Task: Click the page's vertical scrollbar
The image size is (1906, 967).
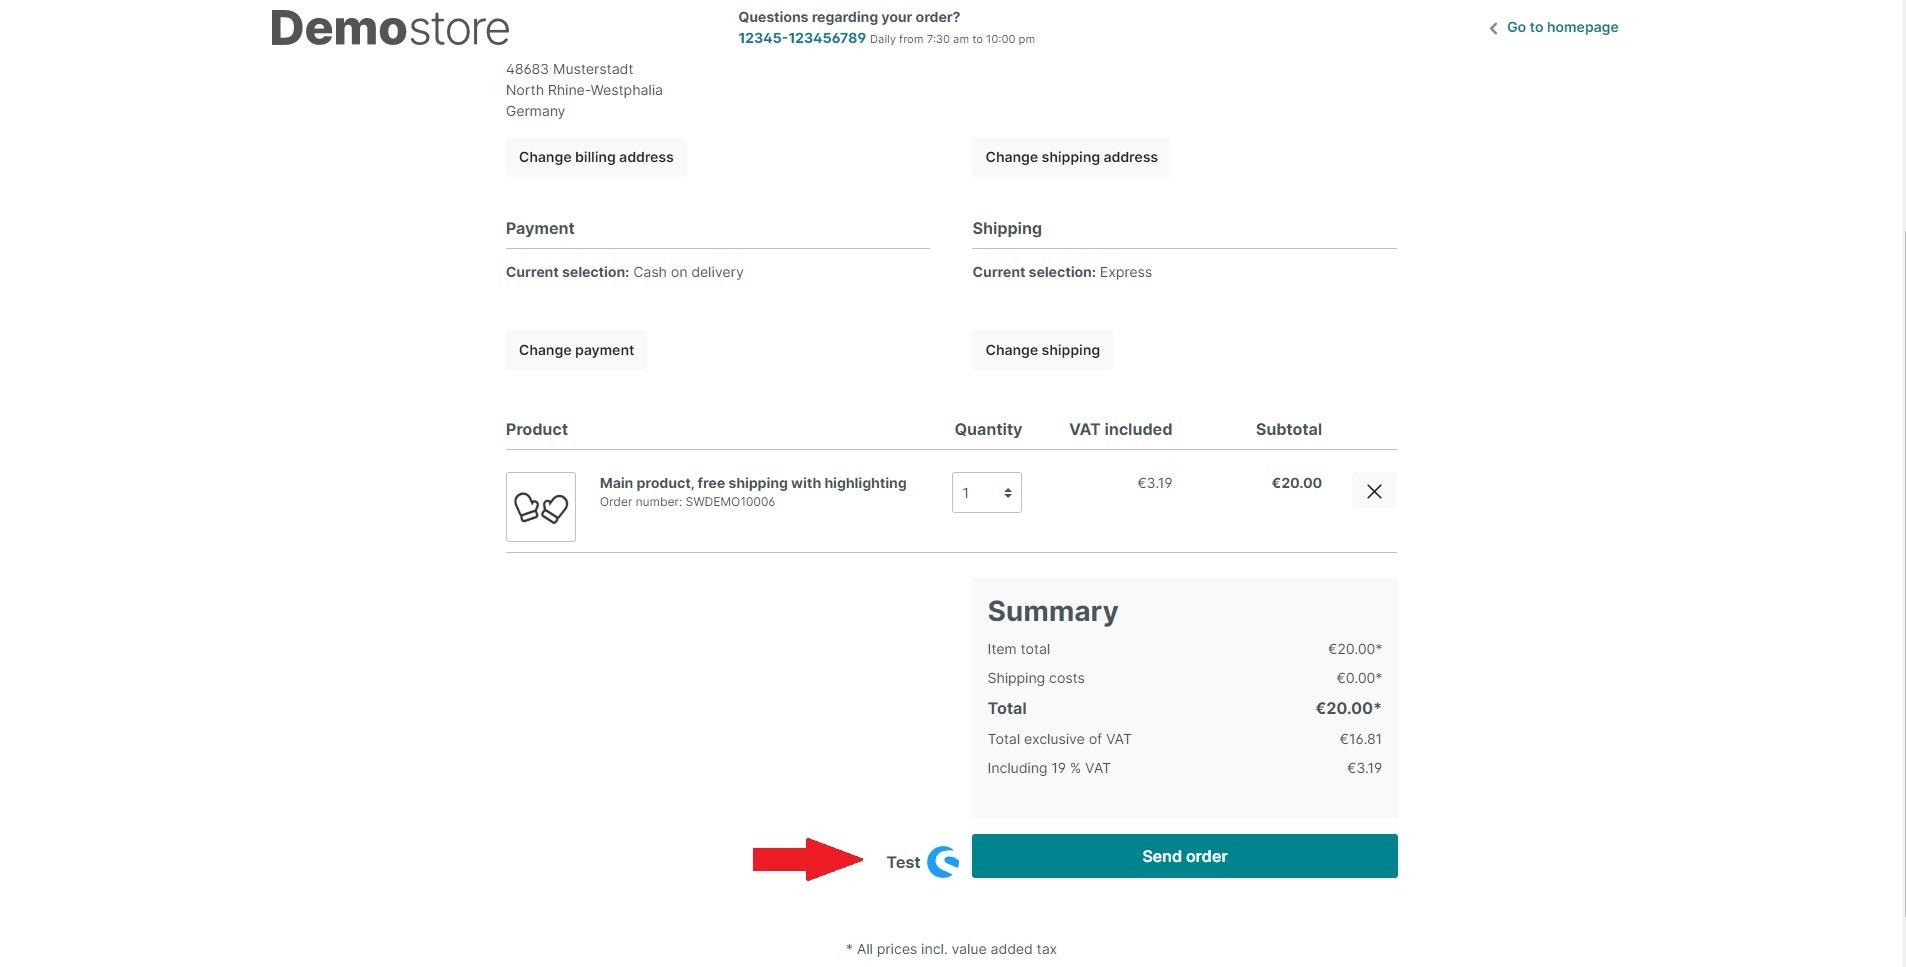Action: 1903,500
